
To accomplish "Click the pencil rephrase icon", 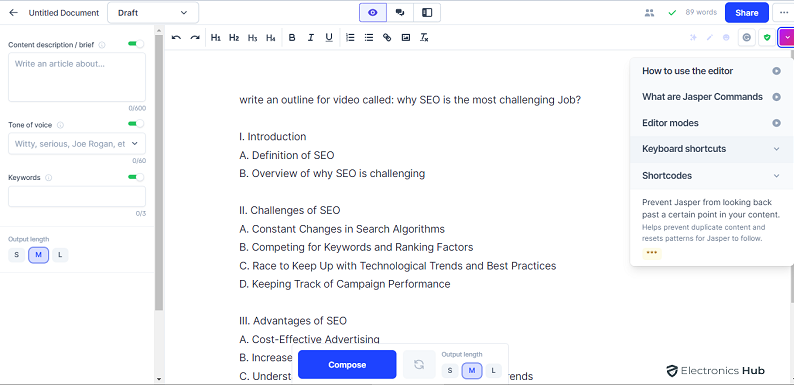I will click(710, 37).
